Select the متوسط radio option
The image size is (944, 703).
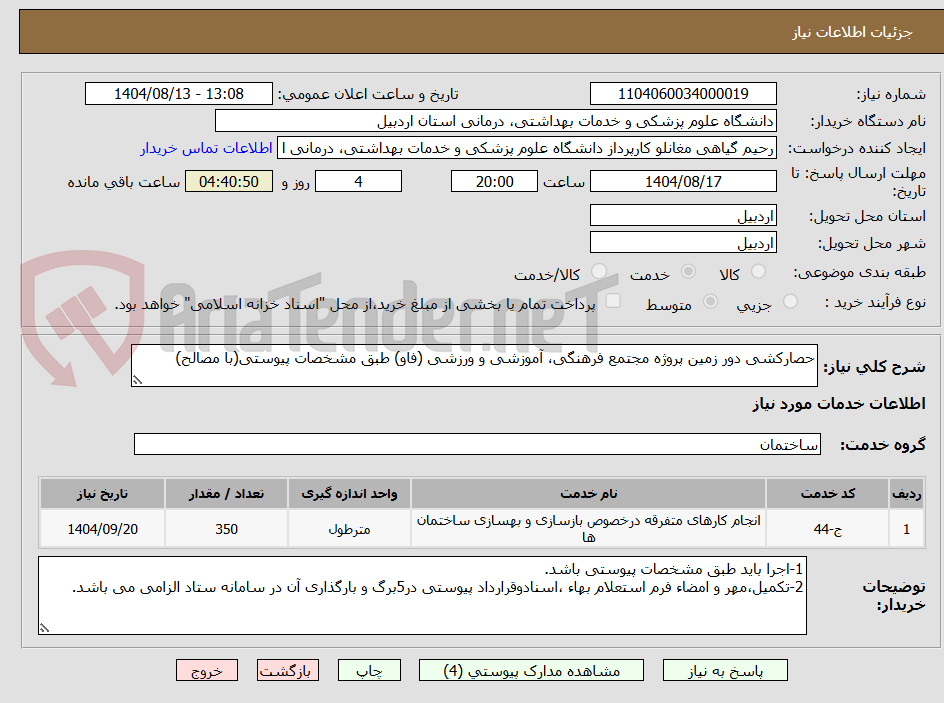pyautogui.click(x=710, y=300)
